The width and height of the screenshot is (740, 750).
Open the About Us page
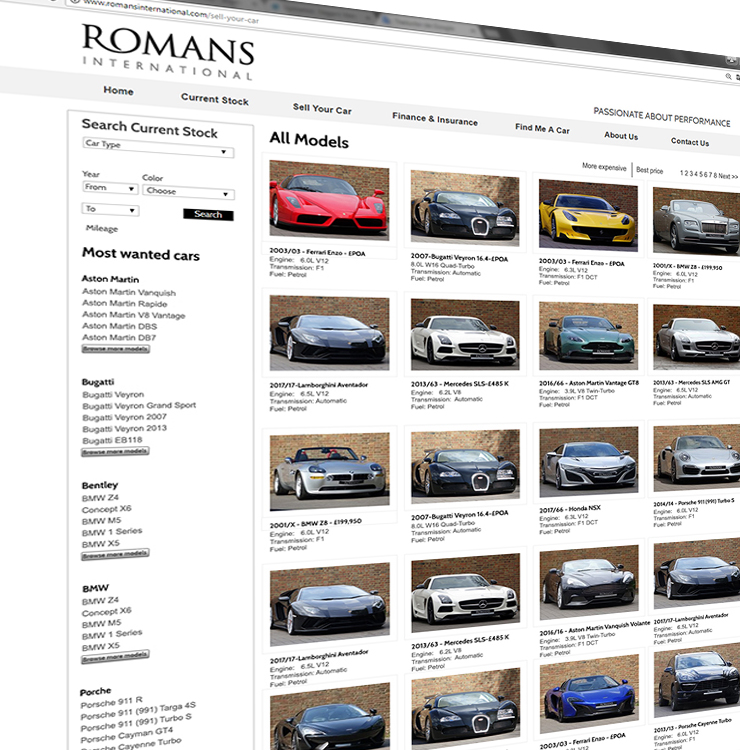(x=621, y=136)
